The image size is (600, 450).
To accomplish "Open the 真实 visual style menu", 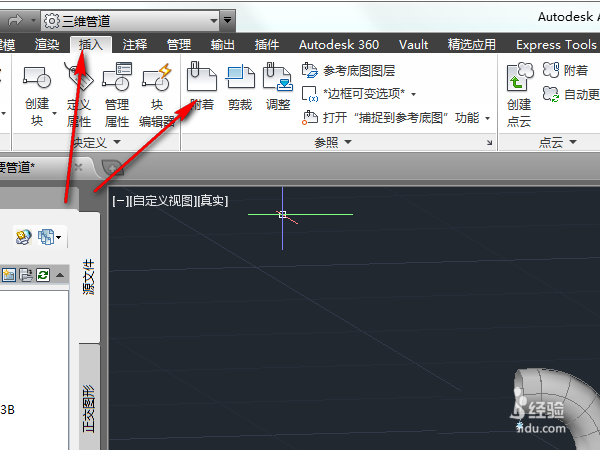I will (212, 201).
